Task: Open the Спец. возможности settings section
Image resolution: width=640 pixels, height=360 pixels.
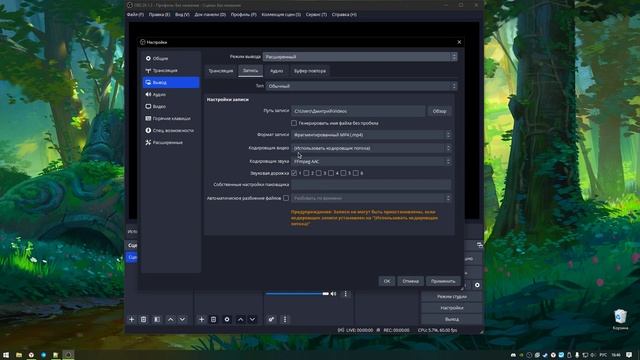Action: (x=171, y=131)
